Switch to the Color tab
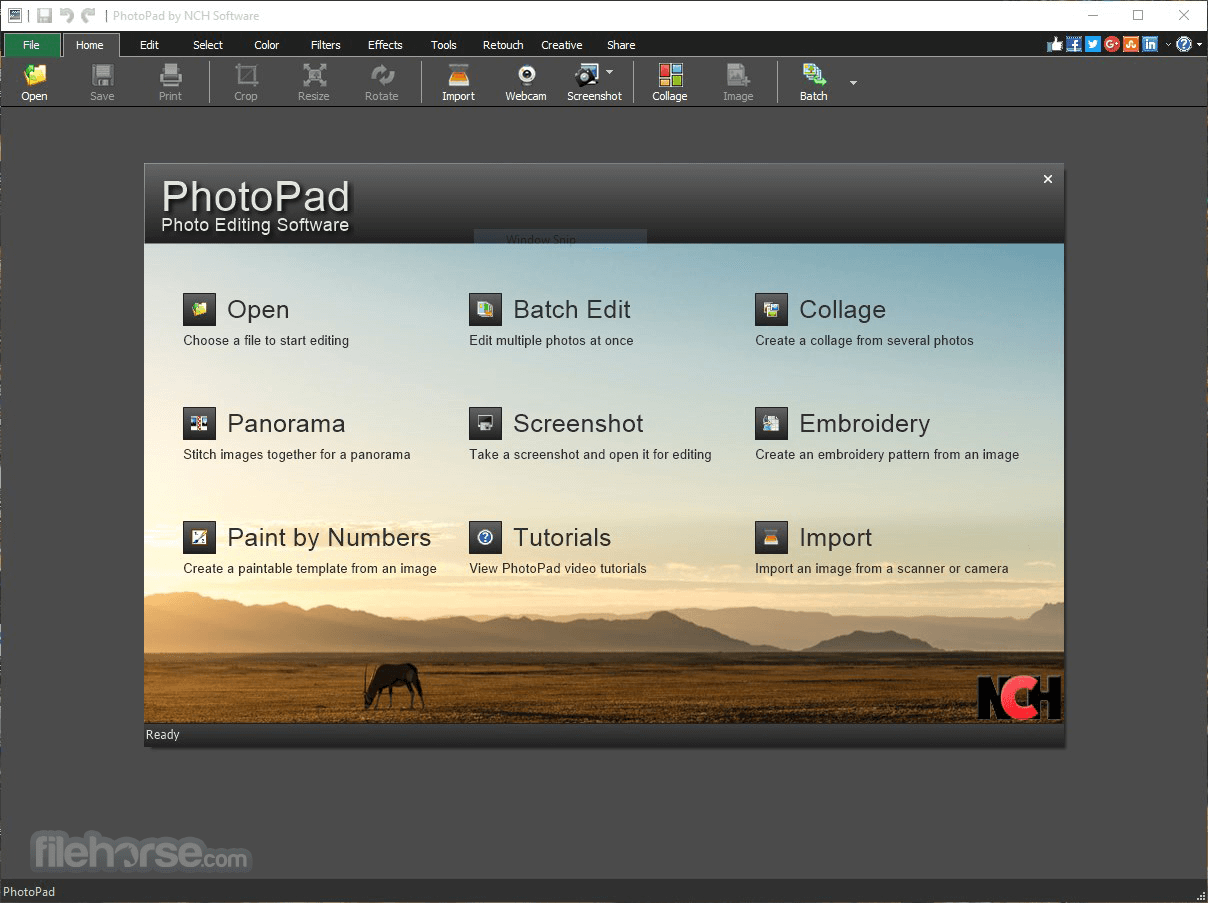 click(x=267, y=45)
